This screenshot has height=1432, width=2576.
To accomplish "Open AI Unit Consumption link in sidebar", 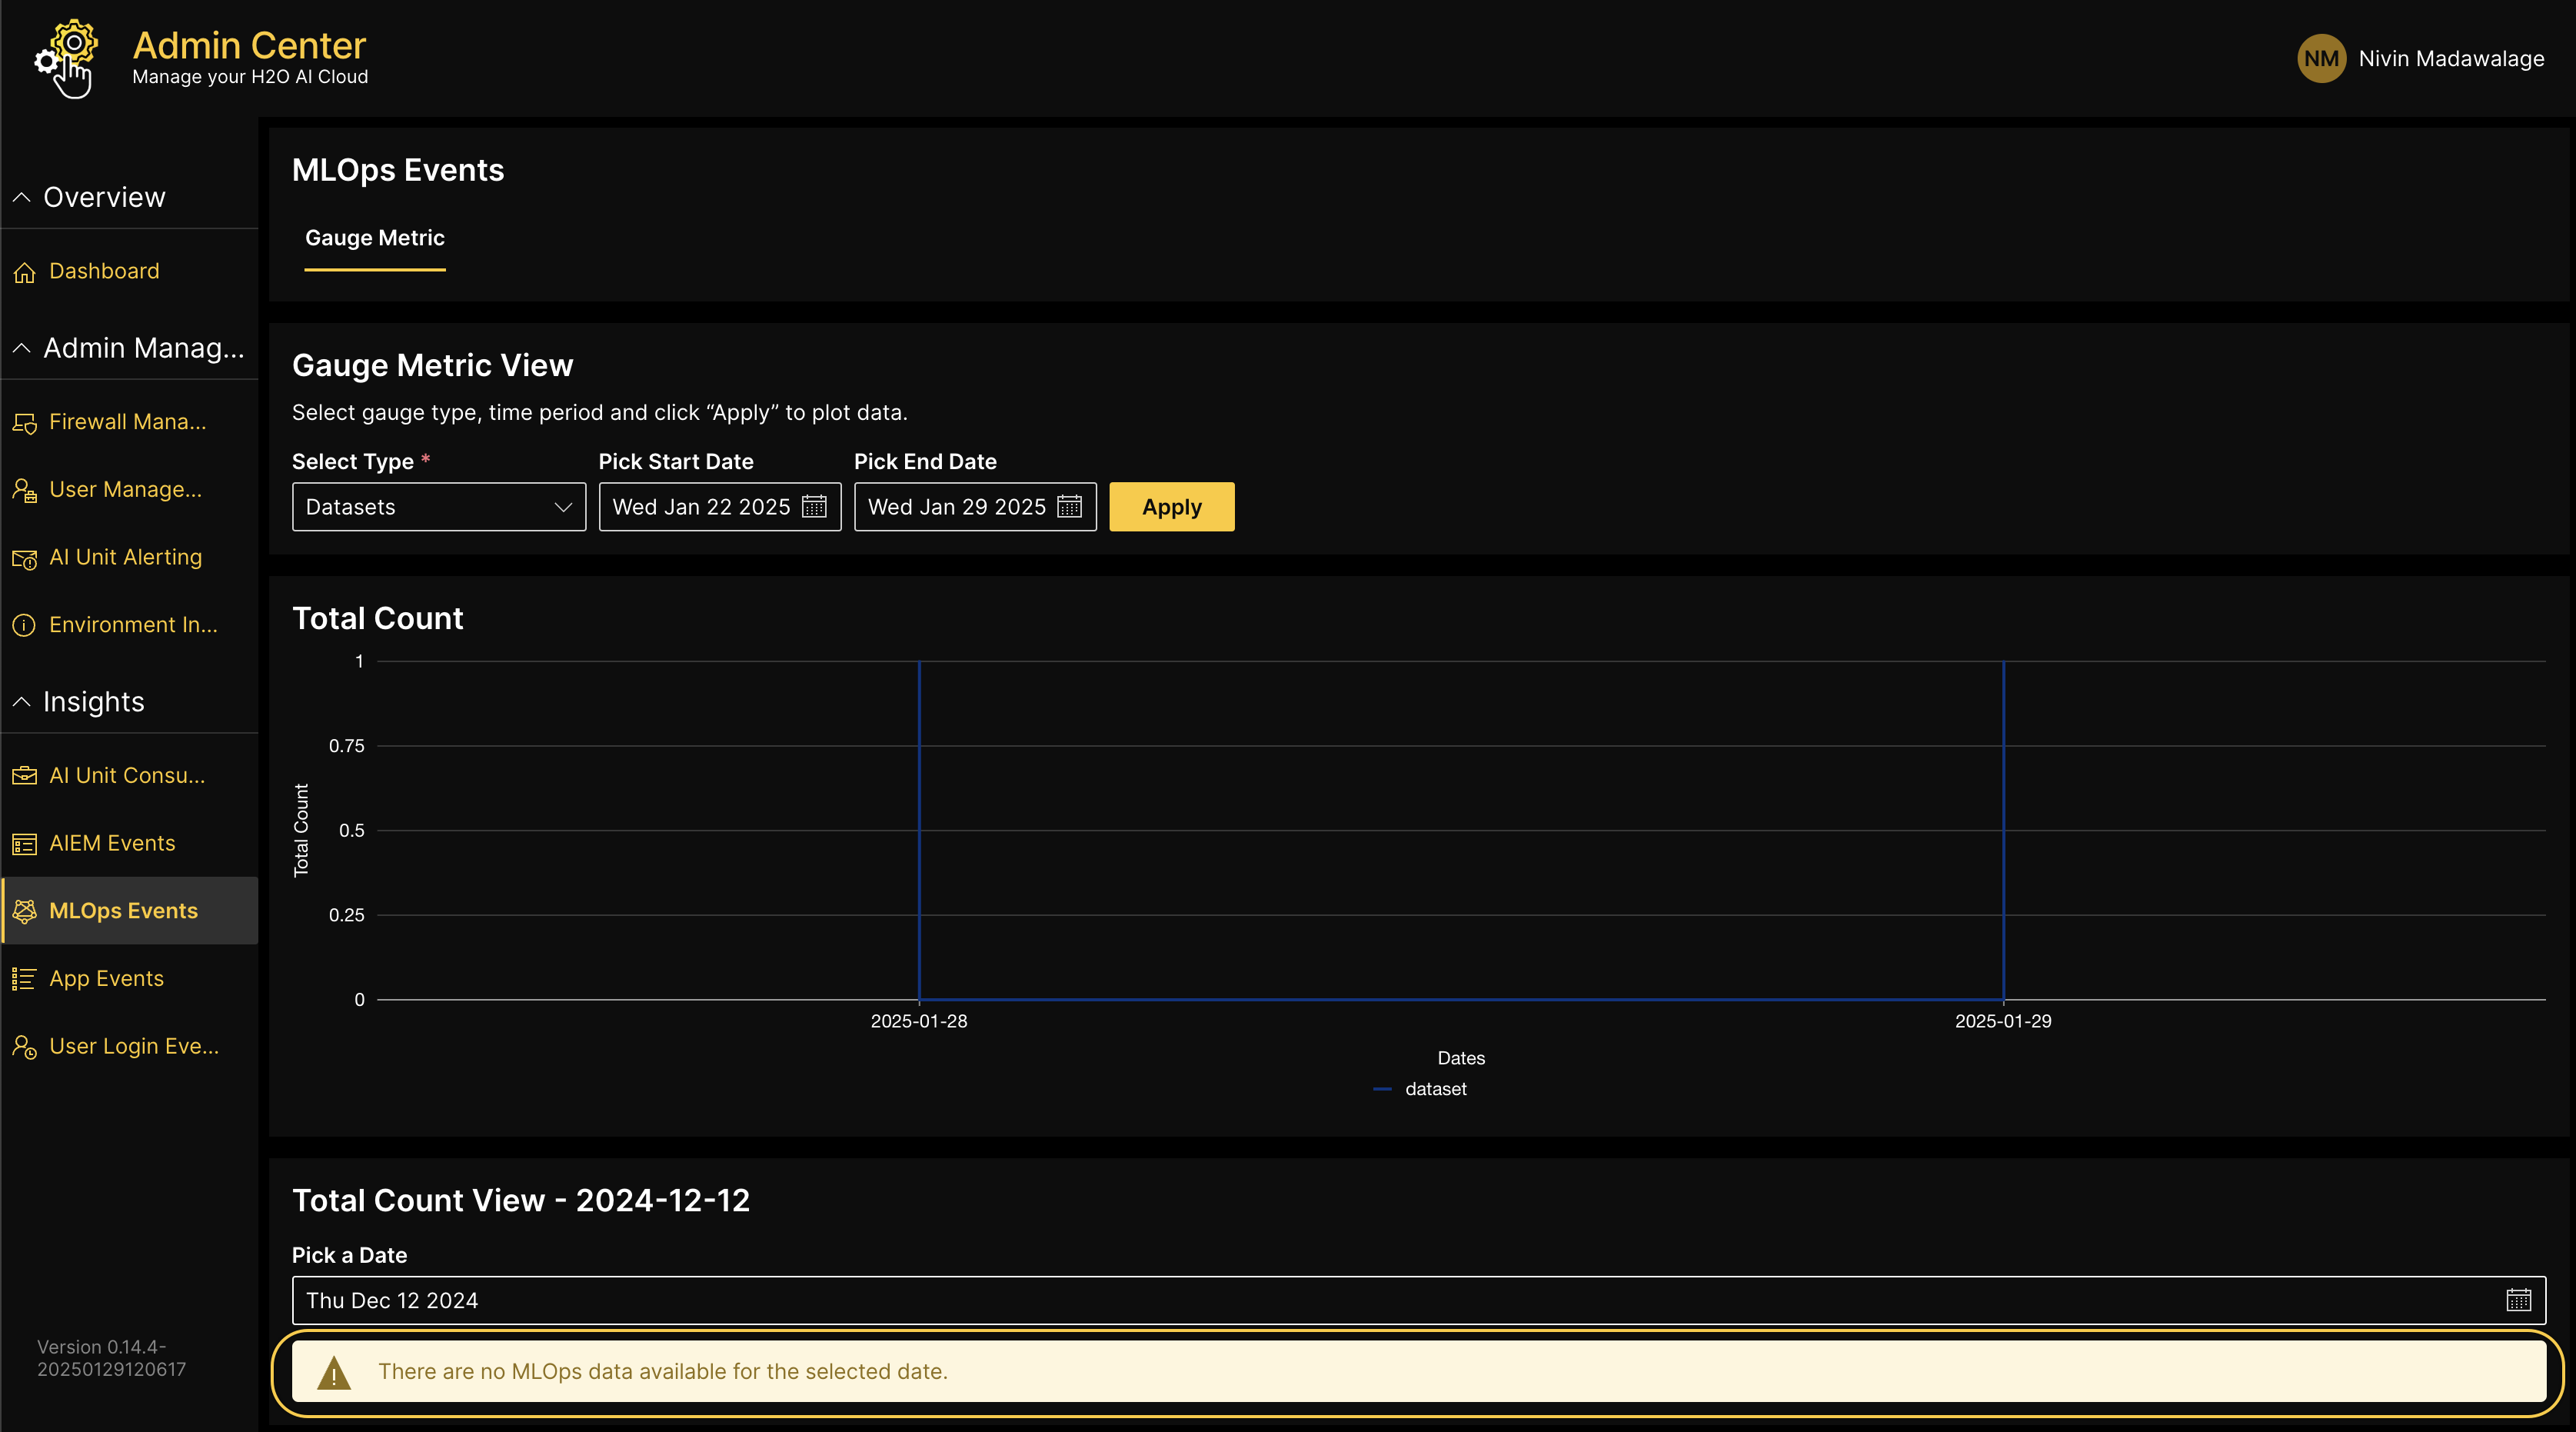I will [x=126, y=776].
